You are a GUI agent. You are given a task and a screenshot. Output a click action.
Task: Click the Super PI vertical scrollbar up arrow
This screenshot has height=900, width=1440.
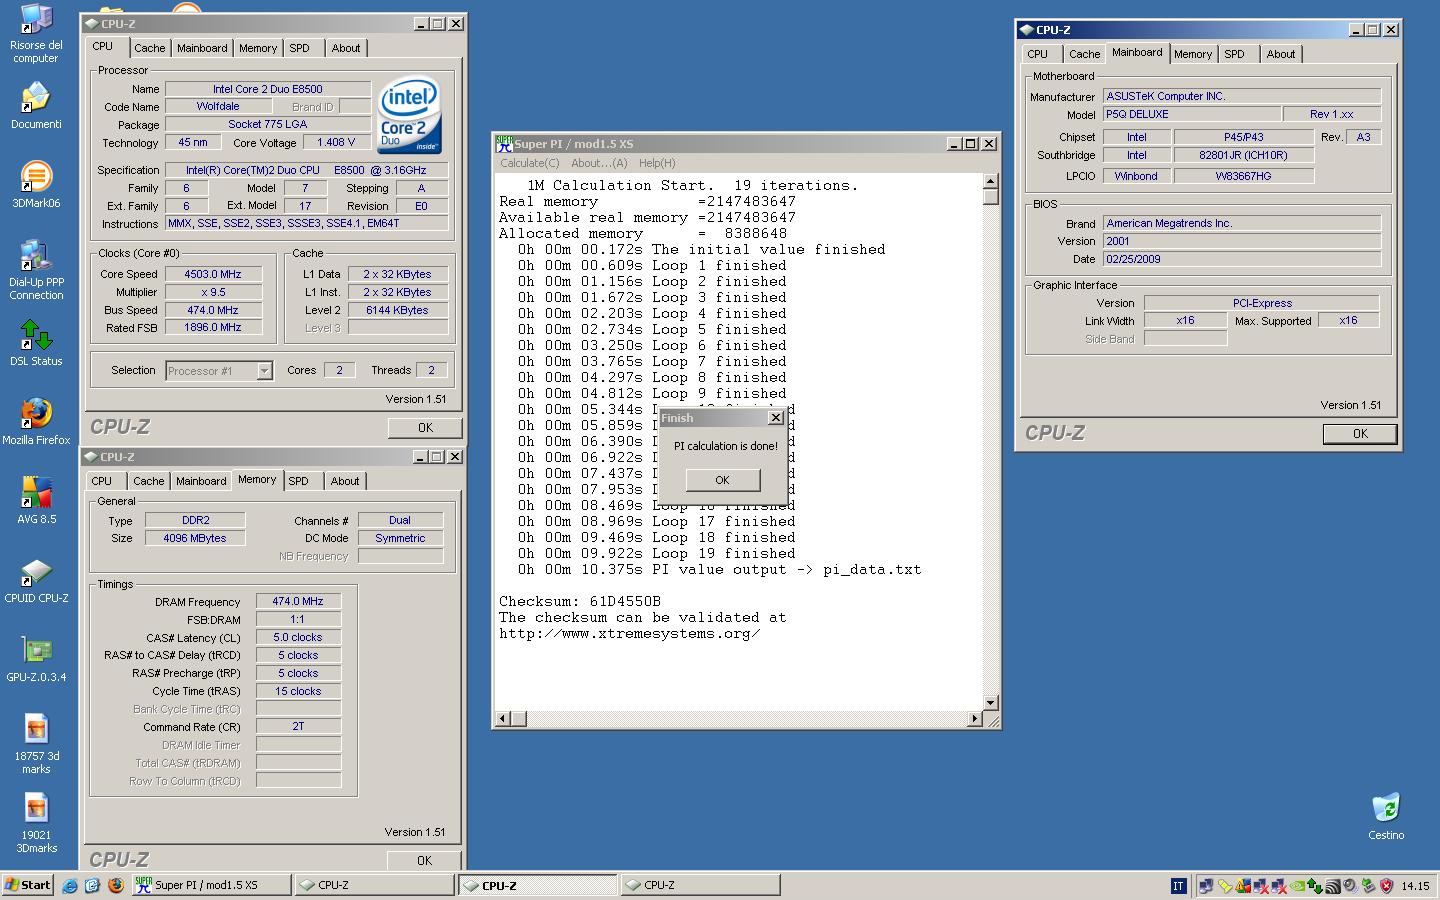click(x=990, y=182)
